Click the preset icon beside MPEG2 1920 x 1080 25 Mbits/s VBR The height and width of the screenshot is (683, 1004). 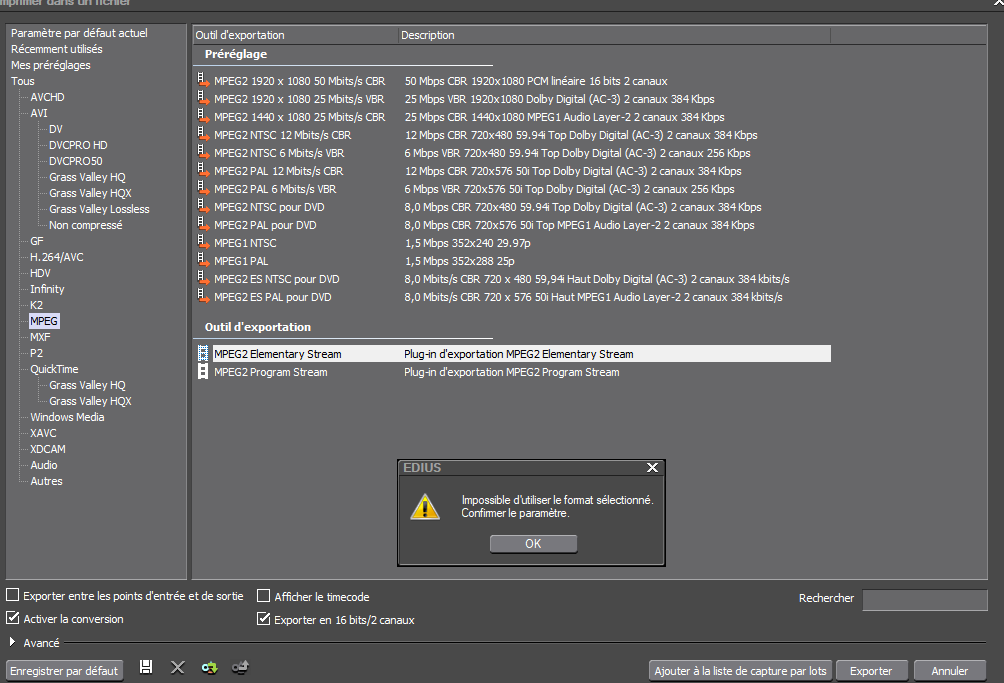[x=203, y=98]
